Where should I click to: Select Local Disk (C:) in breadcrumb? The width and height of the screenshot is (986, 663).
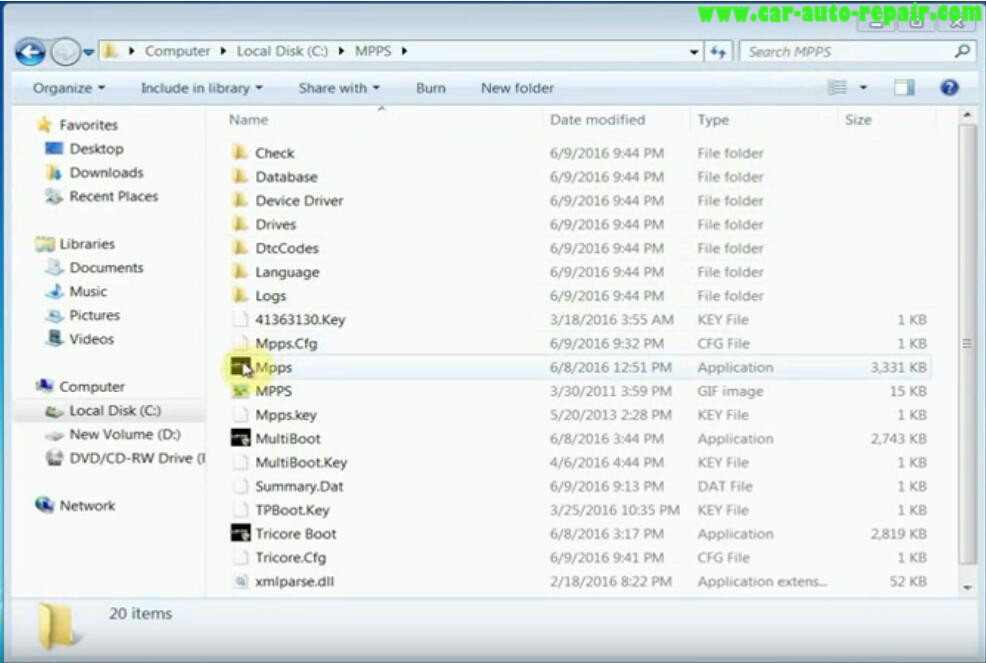click(x=282, y=51)
